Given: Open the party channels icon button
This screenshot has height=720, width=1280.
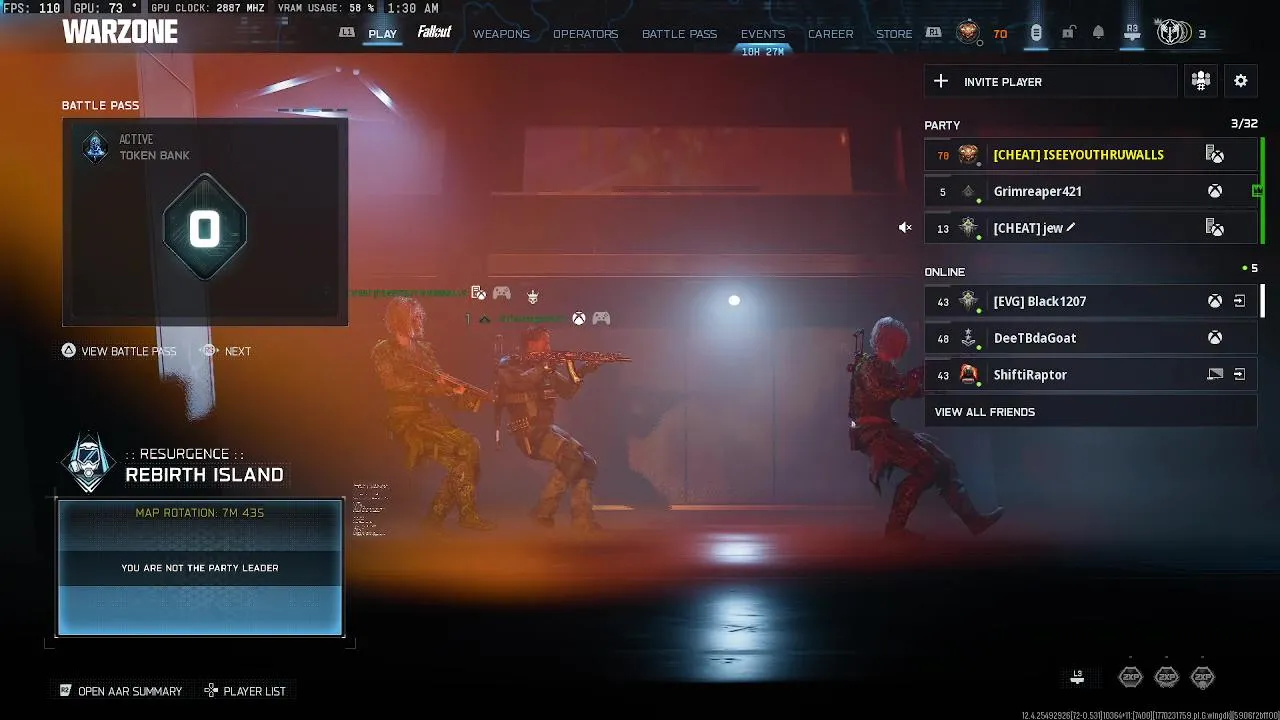Looking at the screenshot, I should pos(1201,82).
